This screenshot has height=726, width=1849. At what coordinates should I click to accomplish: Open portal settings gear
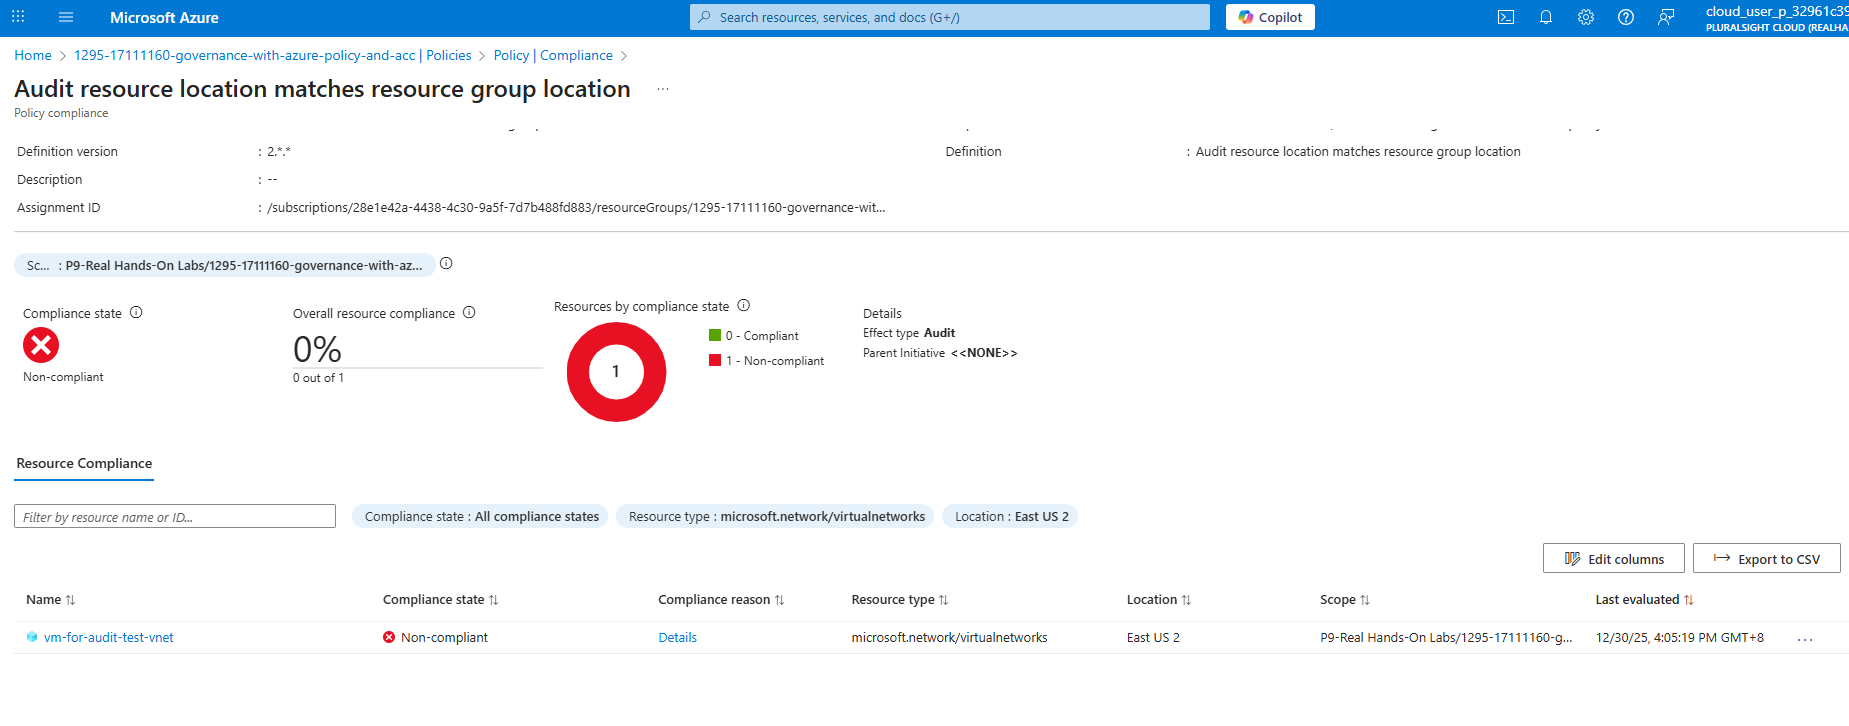(x=1586, y=17)
